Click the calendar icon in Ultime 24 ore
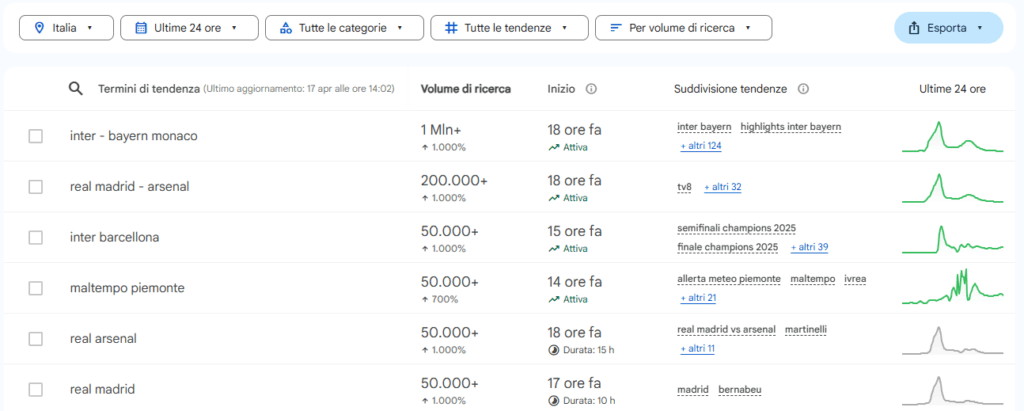This screenshot has height=411, width=1024. pos(140,28)
